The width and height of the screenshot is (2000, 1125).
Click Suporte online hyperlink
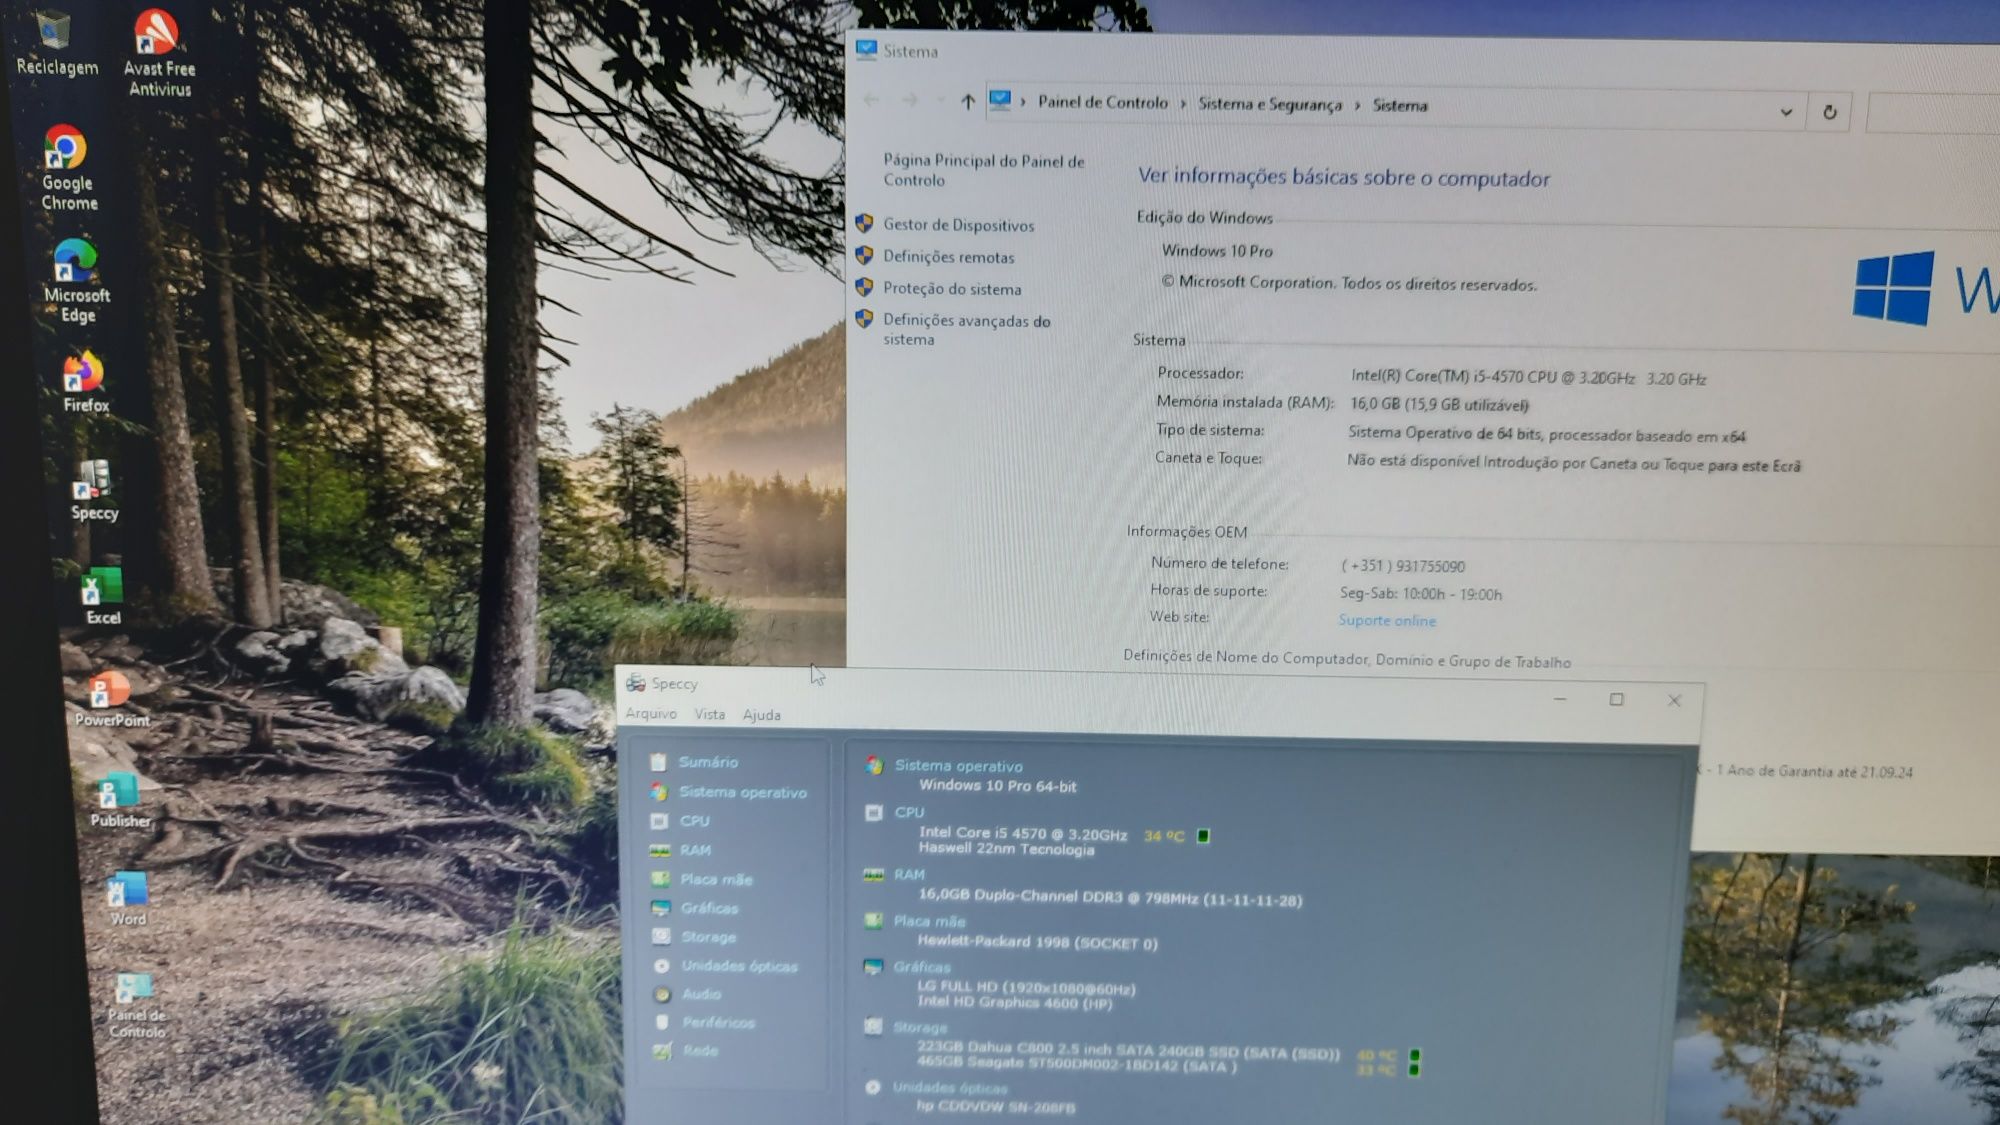pos(1386,621)
